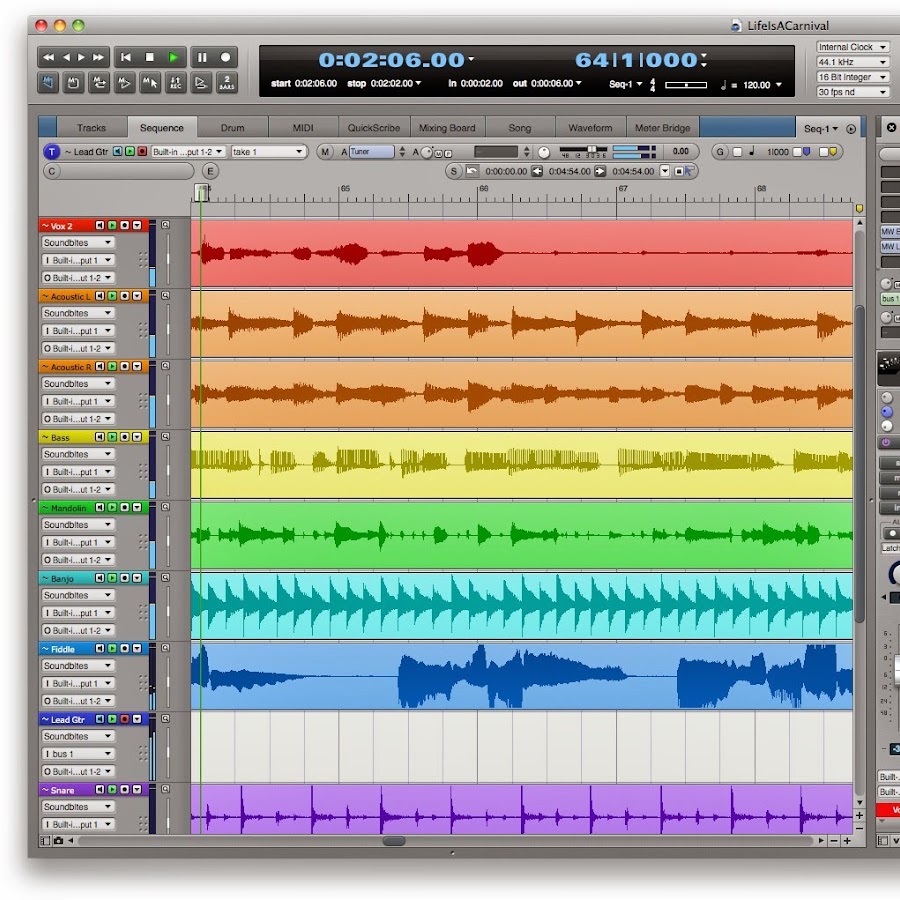Click the Mandolin track name
900x900 pixels.
[68, 508]
